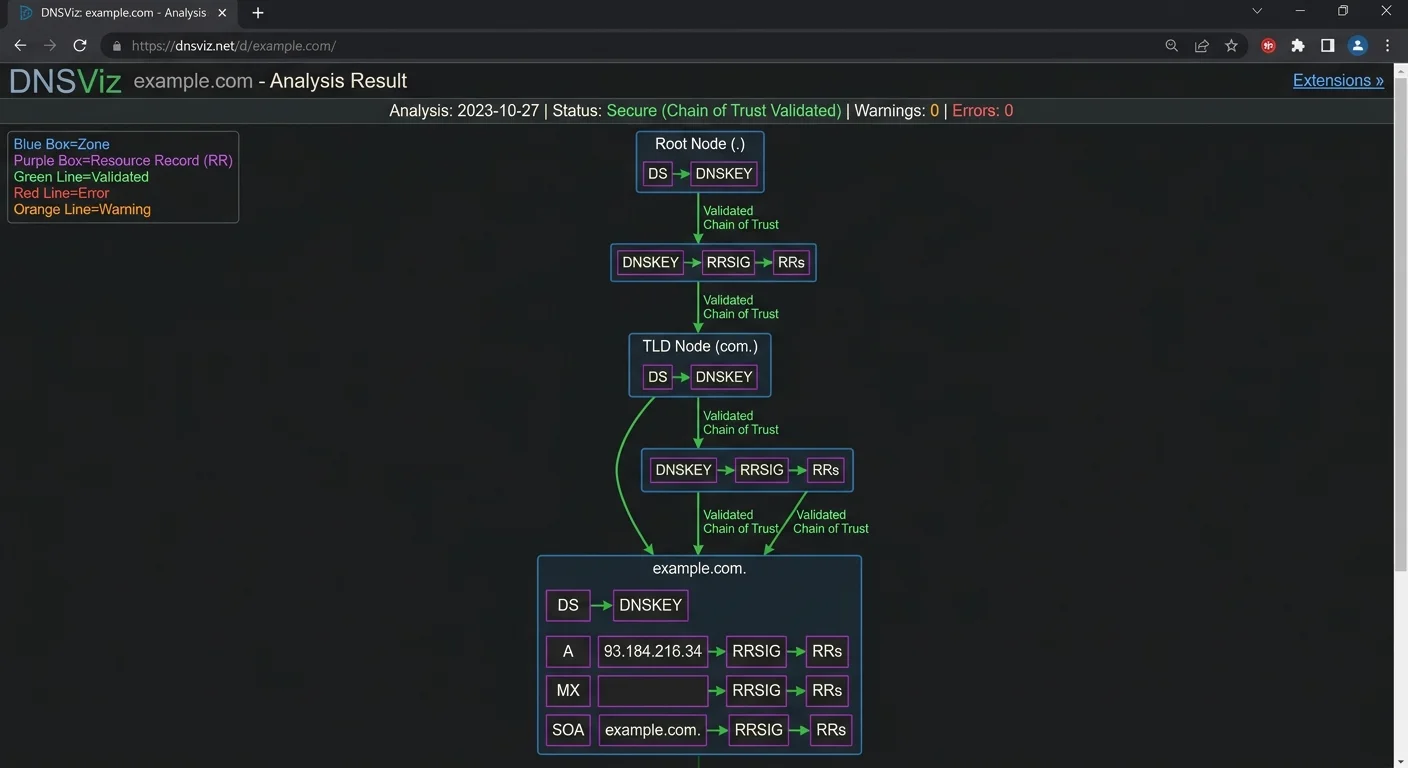The height and width of the screenshot is (768, 1408).
Task: Open a new tab with plus
Action: [x=258, y=13]
